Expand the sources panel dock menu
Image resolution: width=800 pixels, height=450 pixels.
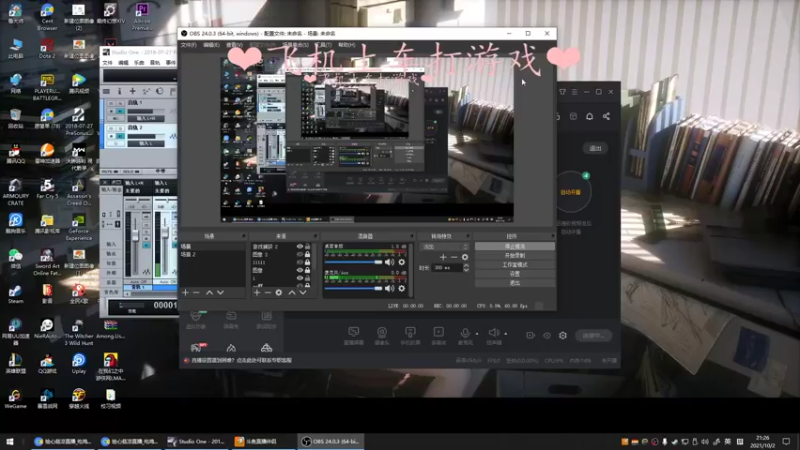click(x=315, y=236)
